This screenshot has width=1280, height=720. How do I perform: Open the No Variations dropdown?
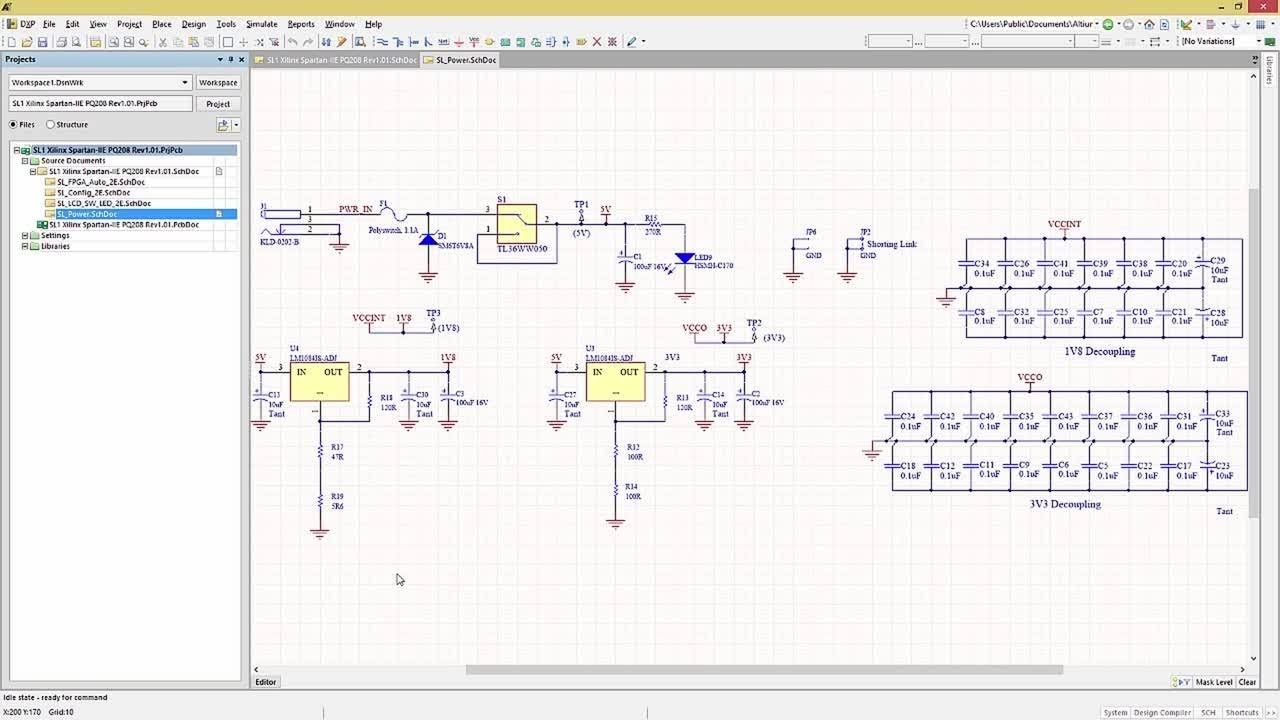point(1259,41)
